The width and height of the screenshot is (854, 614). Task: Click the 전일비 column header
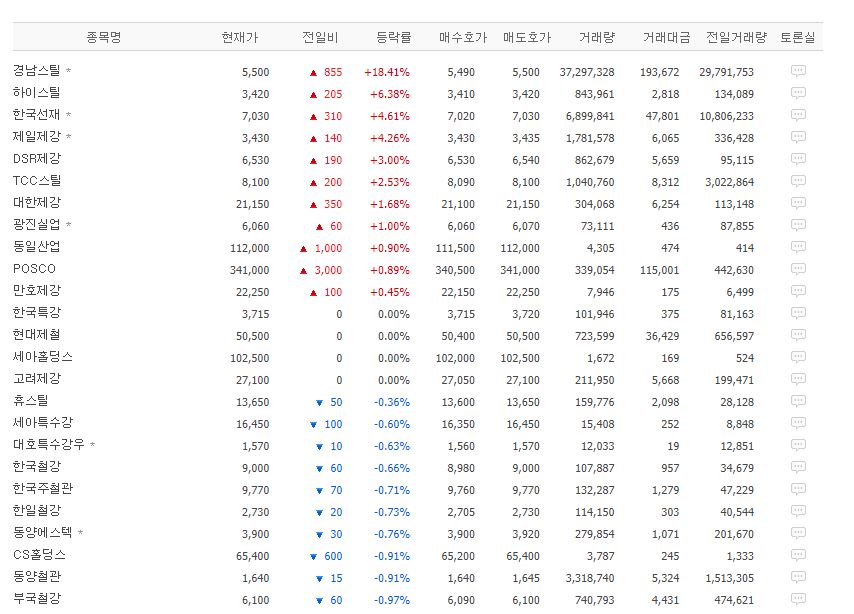pos(320,37)
